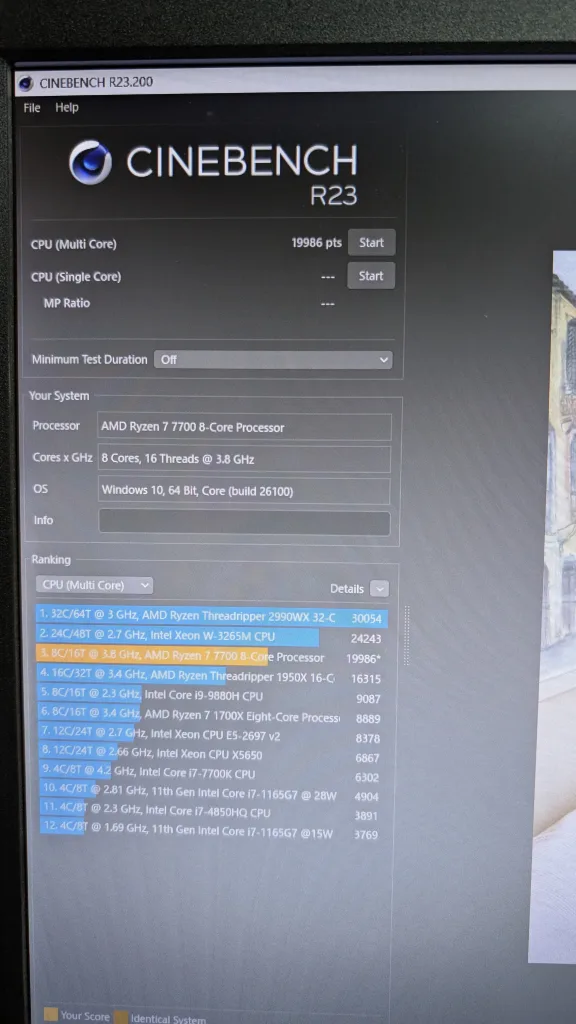
Task: Click the Identical System legend swatch
Action: pyautogui.click(x=120, y=1017)
